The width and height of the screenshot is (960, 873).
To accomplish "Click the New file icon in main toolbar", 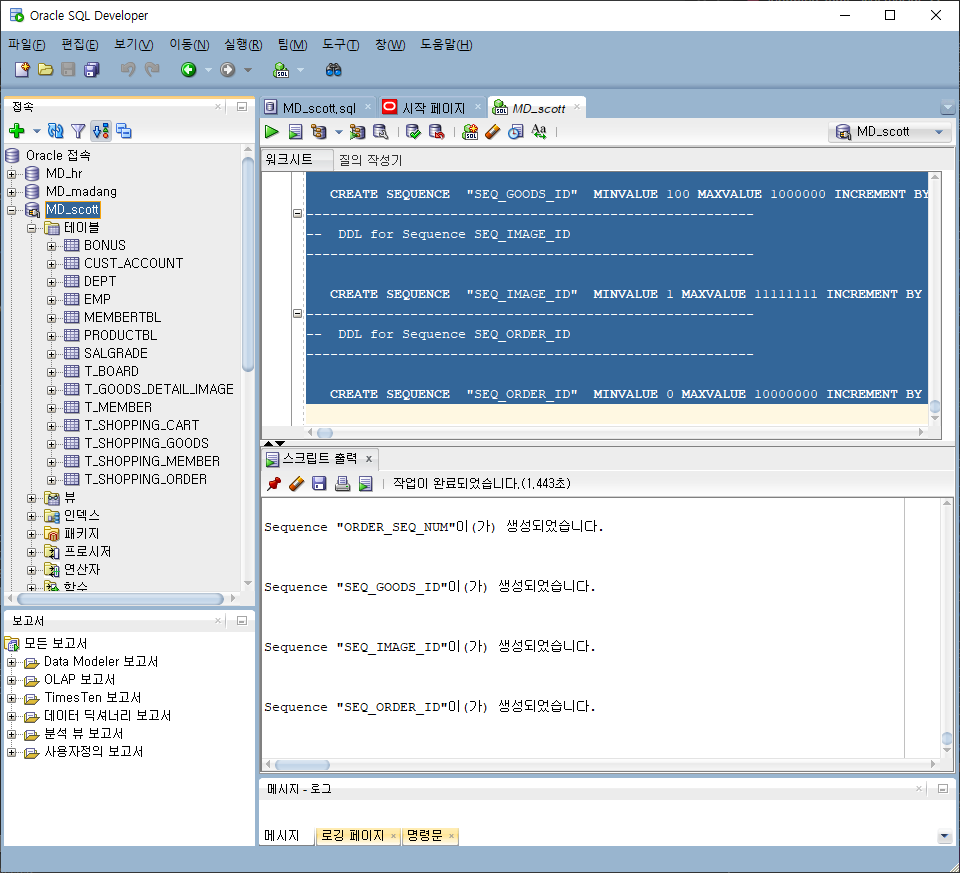I will coord(22,70).
